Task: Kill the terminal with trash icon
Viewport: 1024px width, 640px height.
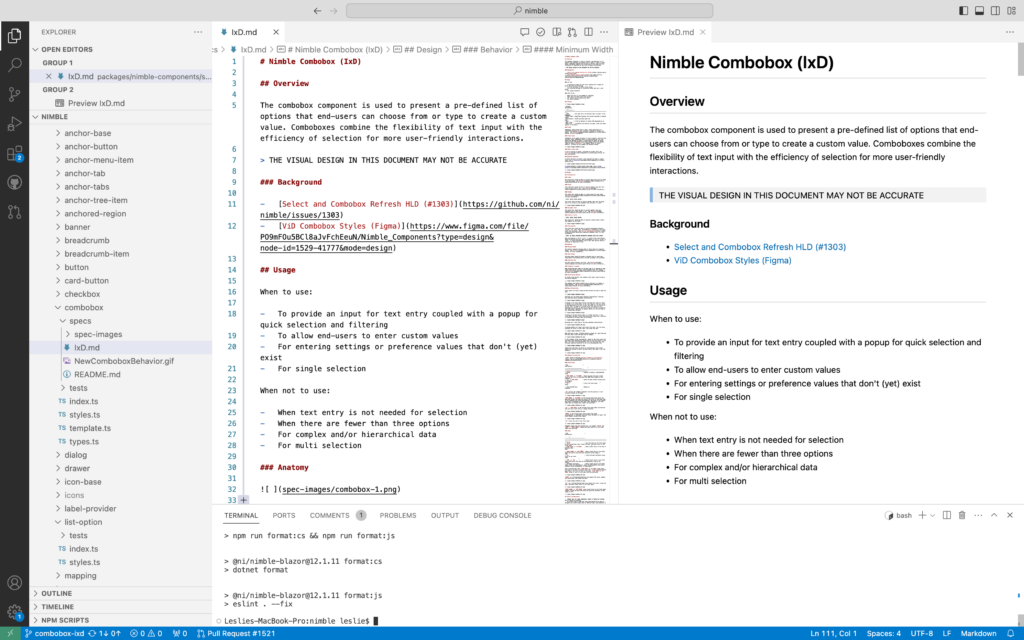Action: (962, 515)
